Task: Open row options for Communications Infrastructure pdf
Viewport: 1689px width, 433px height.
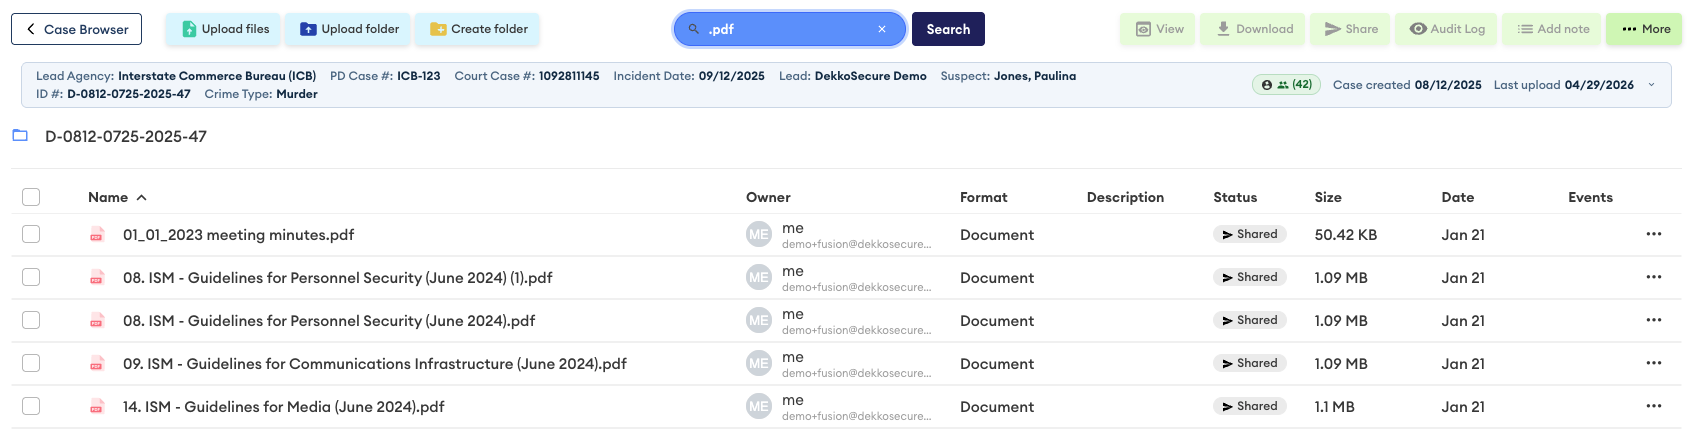Action: click(x=1653, y=363)
